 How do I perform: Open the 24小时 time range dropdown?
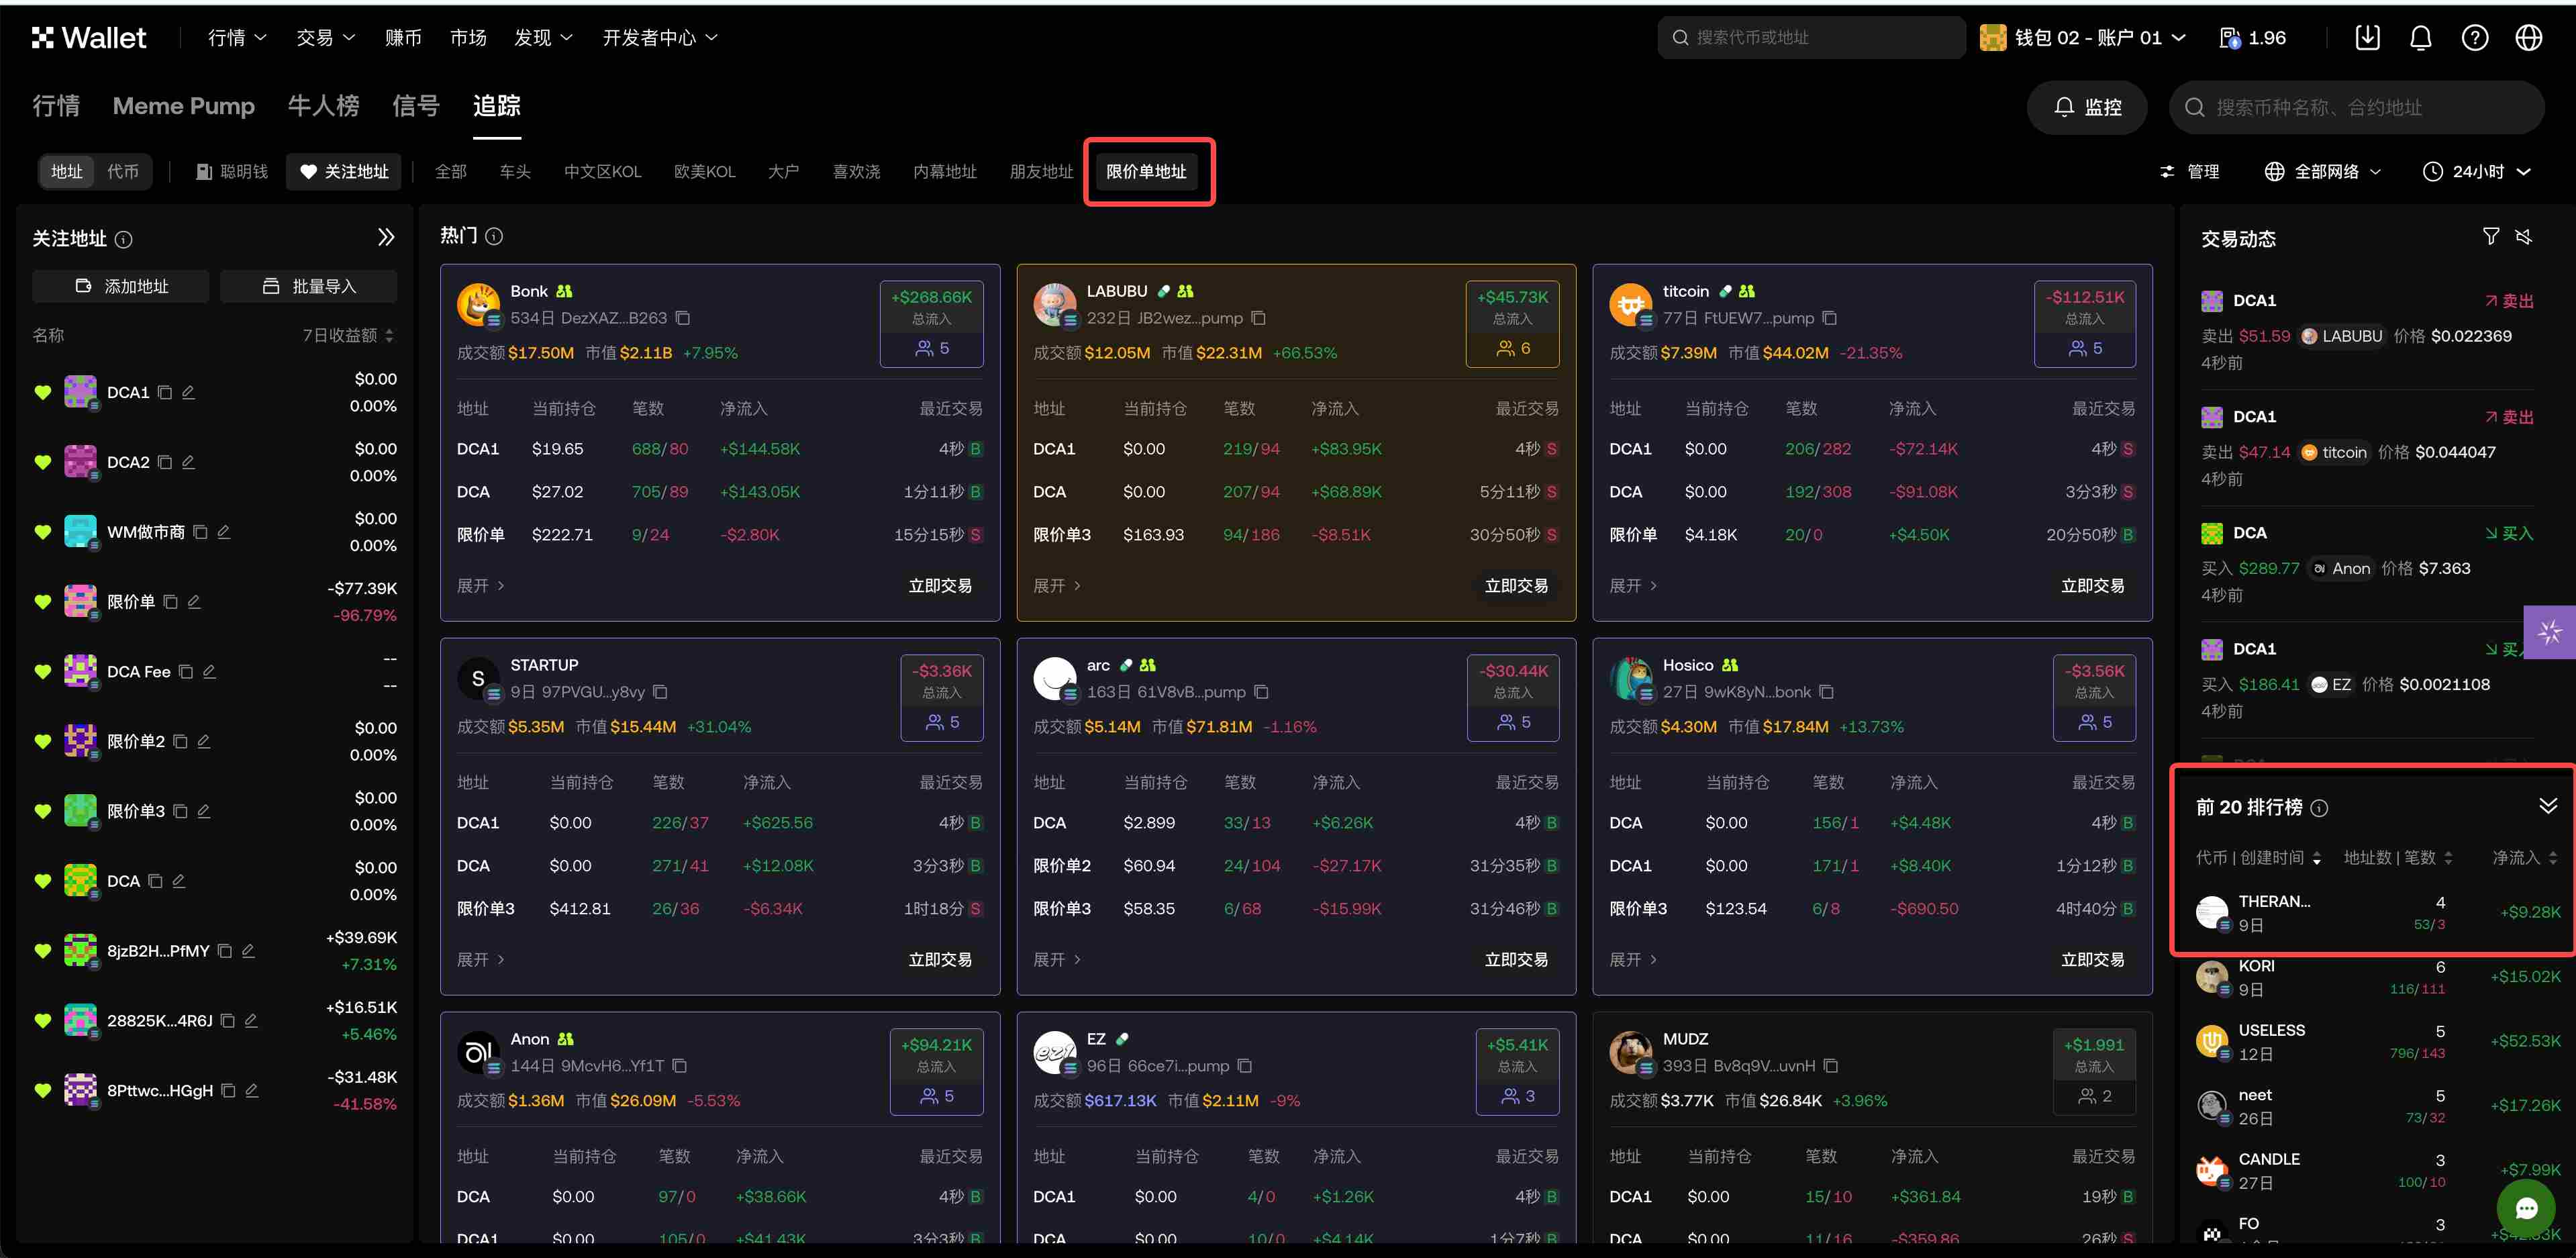click(2477, 171)
